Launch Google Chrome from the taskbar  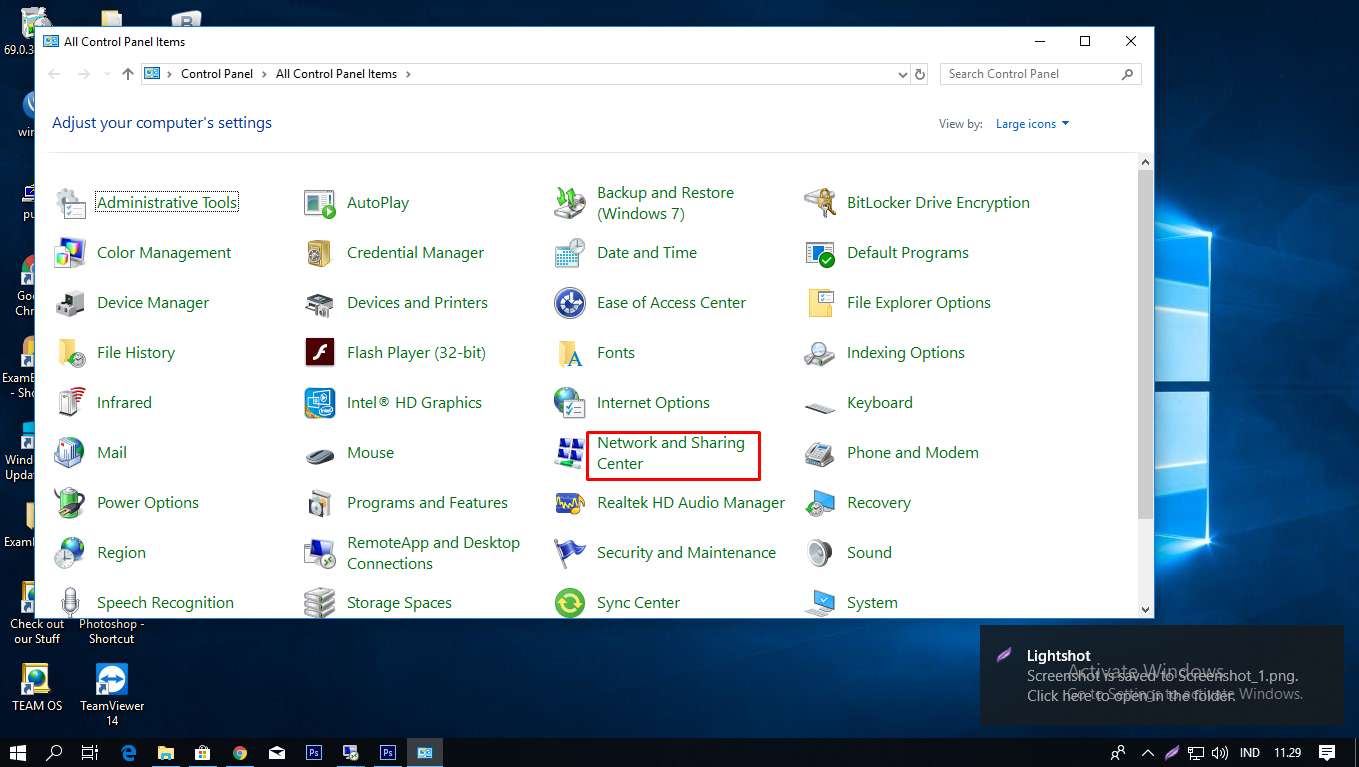[x=240, y=752]
